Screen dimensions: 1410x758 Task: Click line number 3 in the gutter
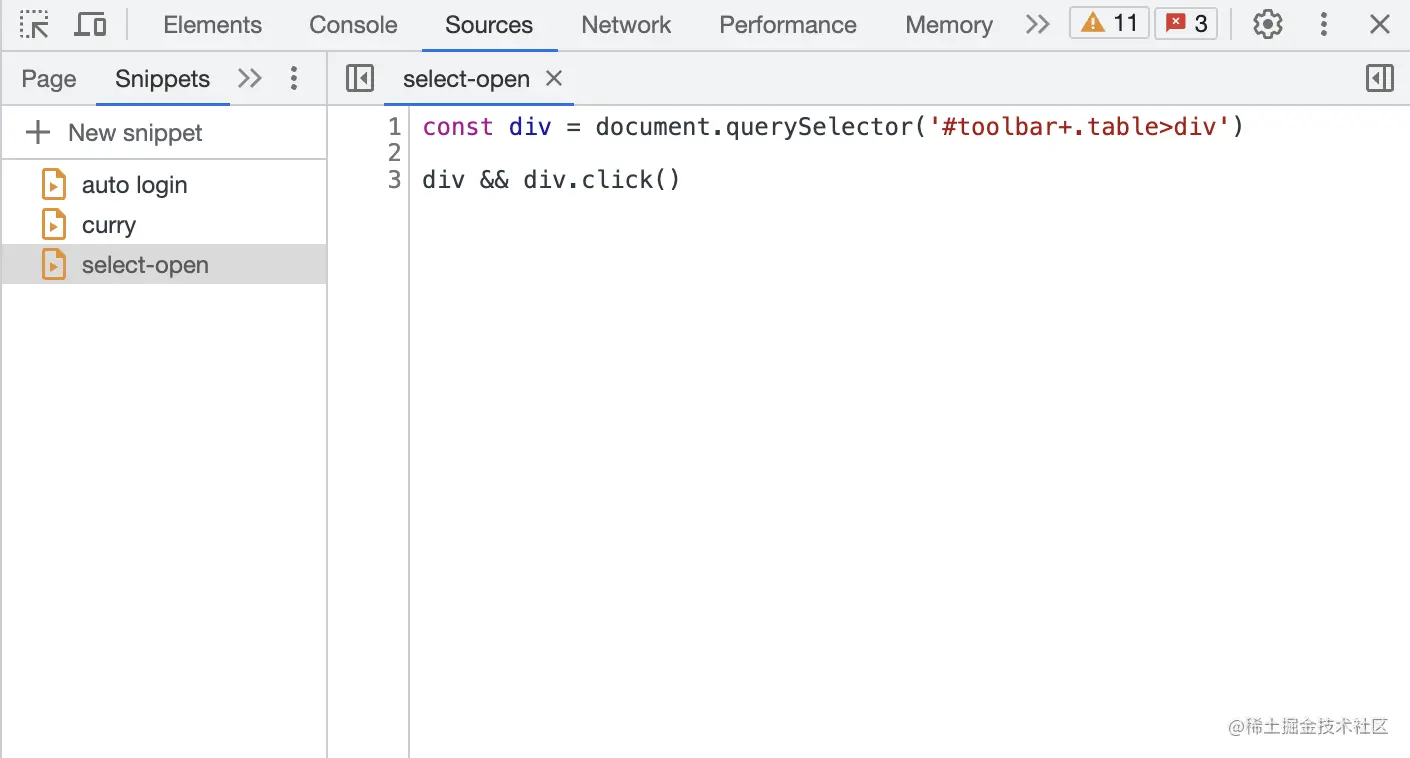[394, 180]
